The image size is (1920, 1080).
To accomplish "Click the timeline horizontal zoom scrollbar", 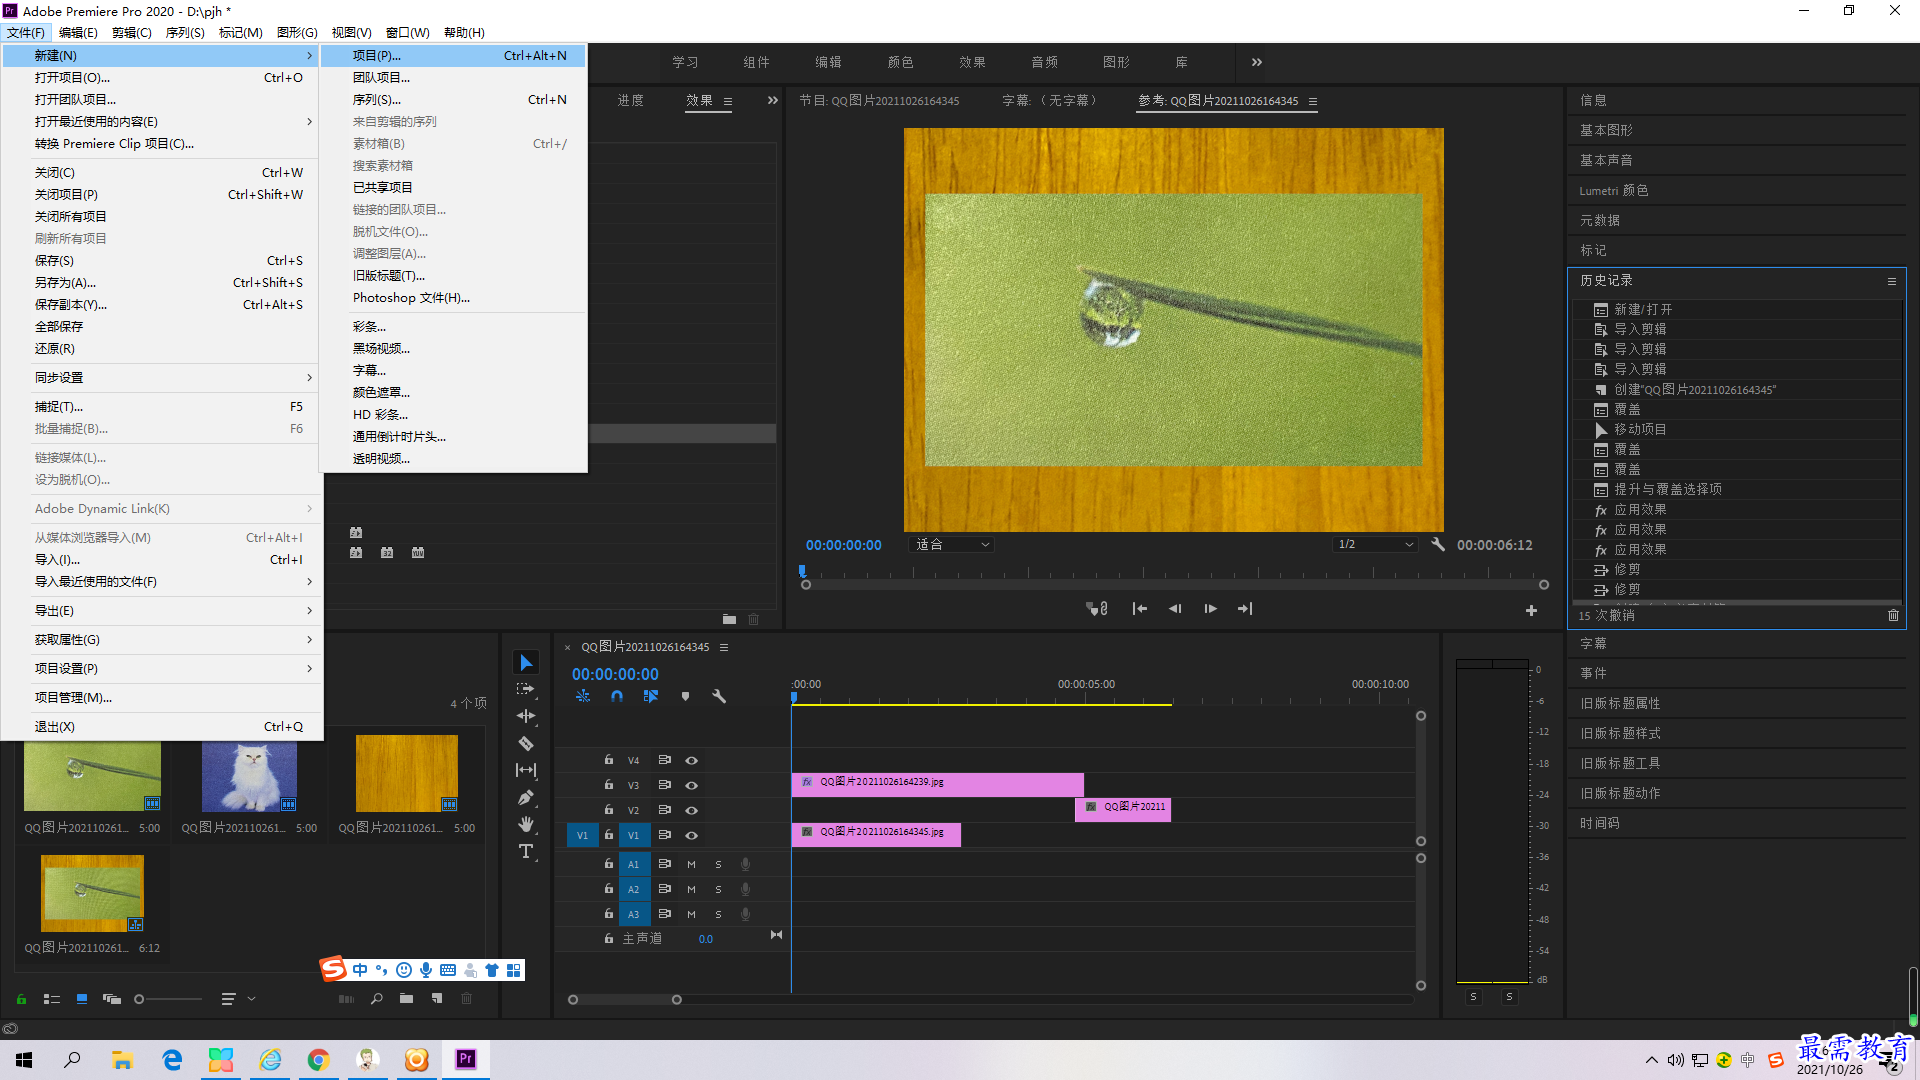I will (625, 1000).
